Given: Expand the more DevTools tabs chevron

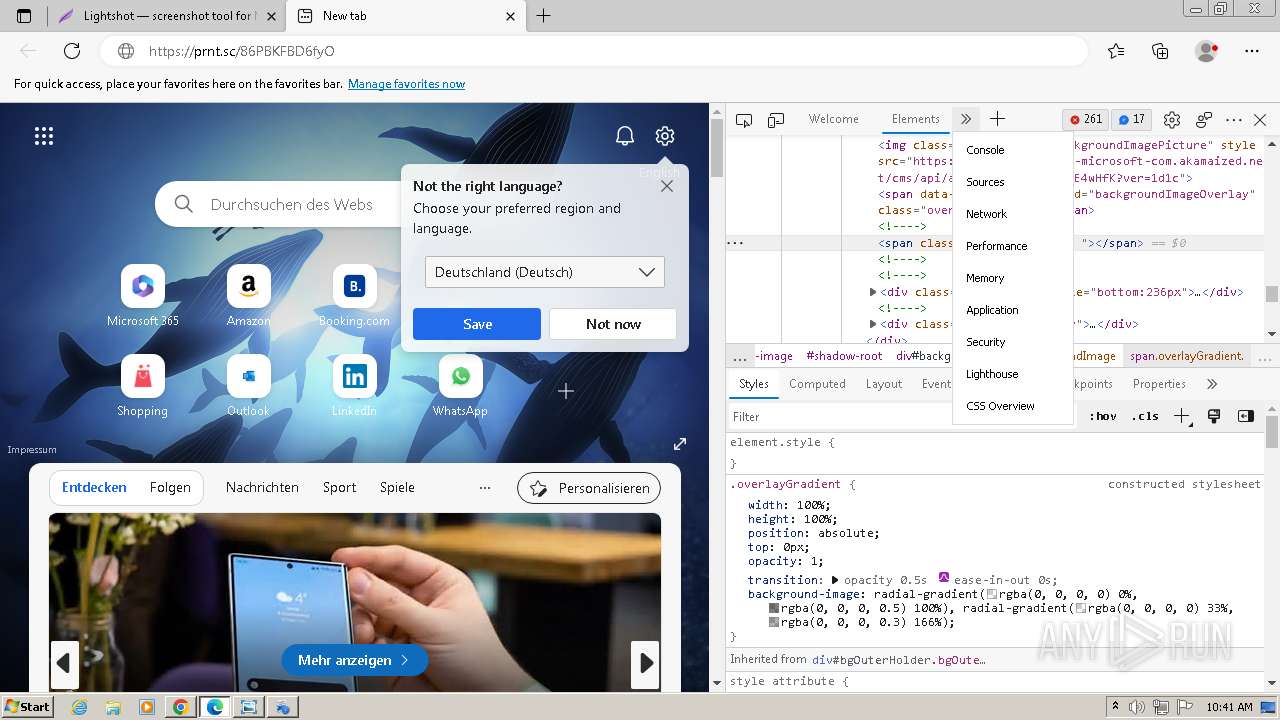Looking at the screenshot, I should 965,119.
